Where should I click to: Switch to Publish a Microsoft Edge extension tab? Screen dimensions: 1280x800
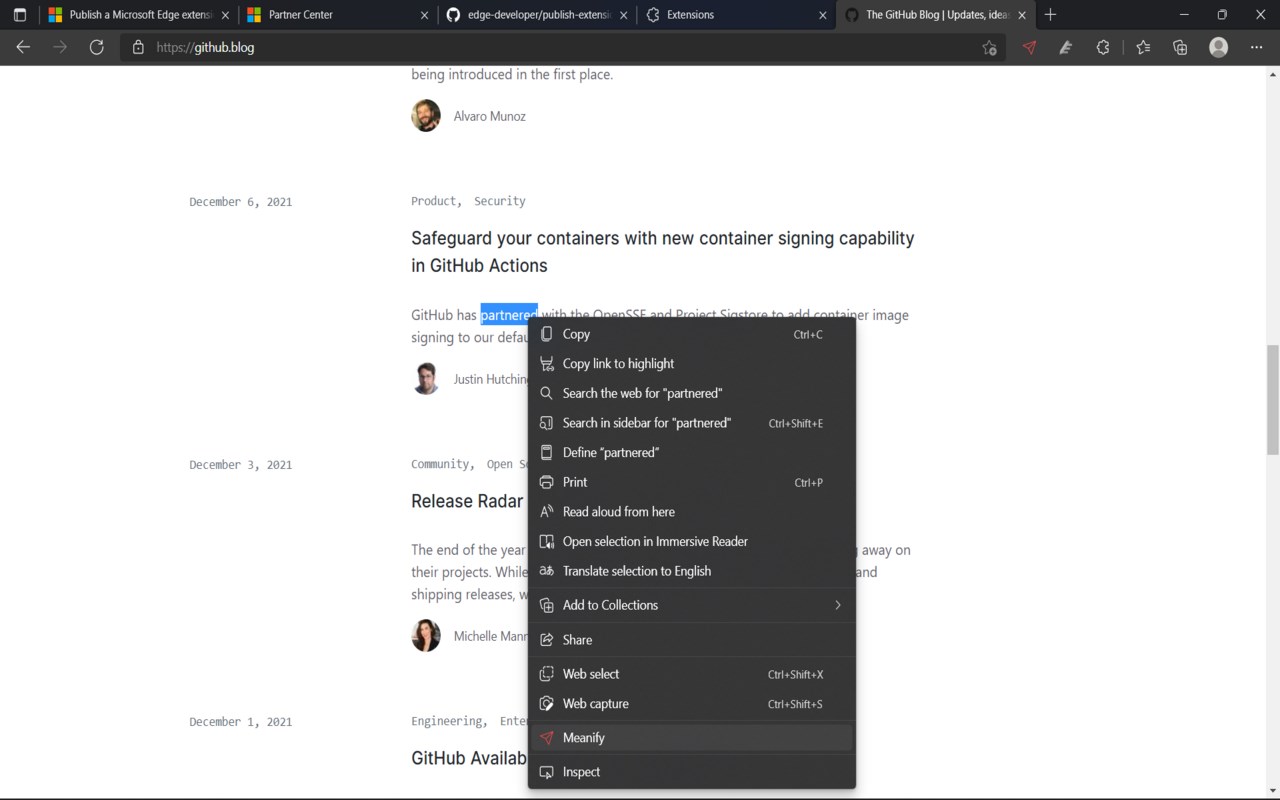pos(138,15)
